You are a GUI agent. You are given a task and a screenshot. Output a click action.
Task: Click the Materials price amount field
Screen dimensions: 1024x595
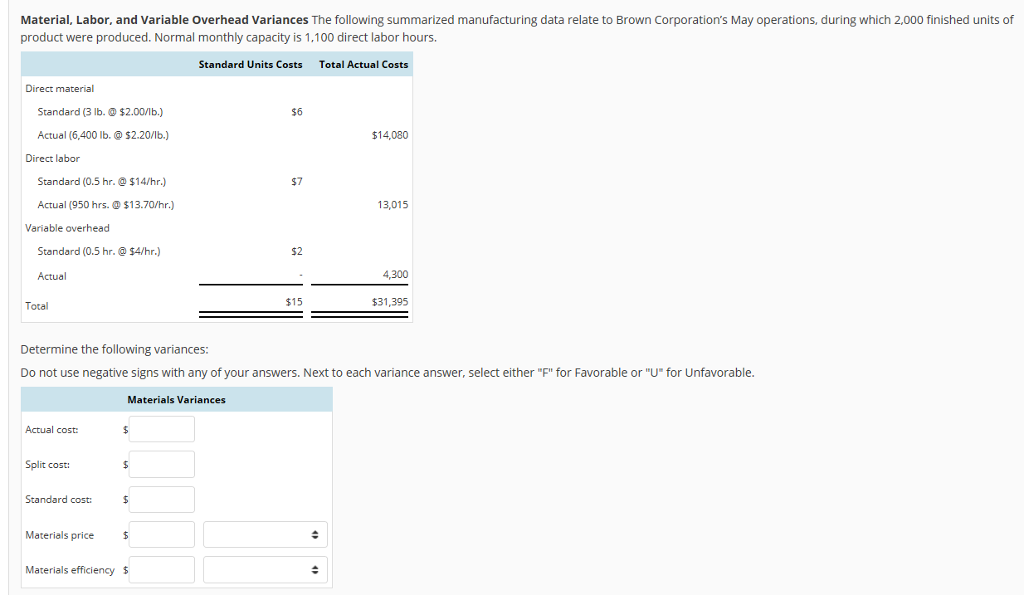pos(161,534)
